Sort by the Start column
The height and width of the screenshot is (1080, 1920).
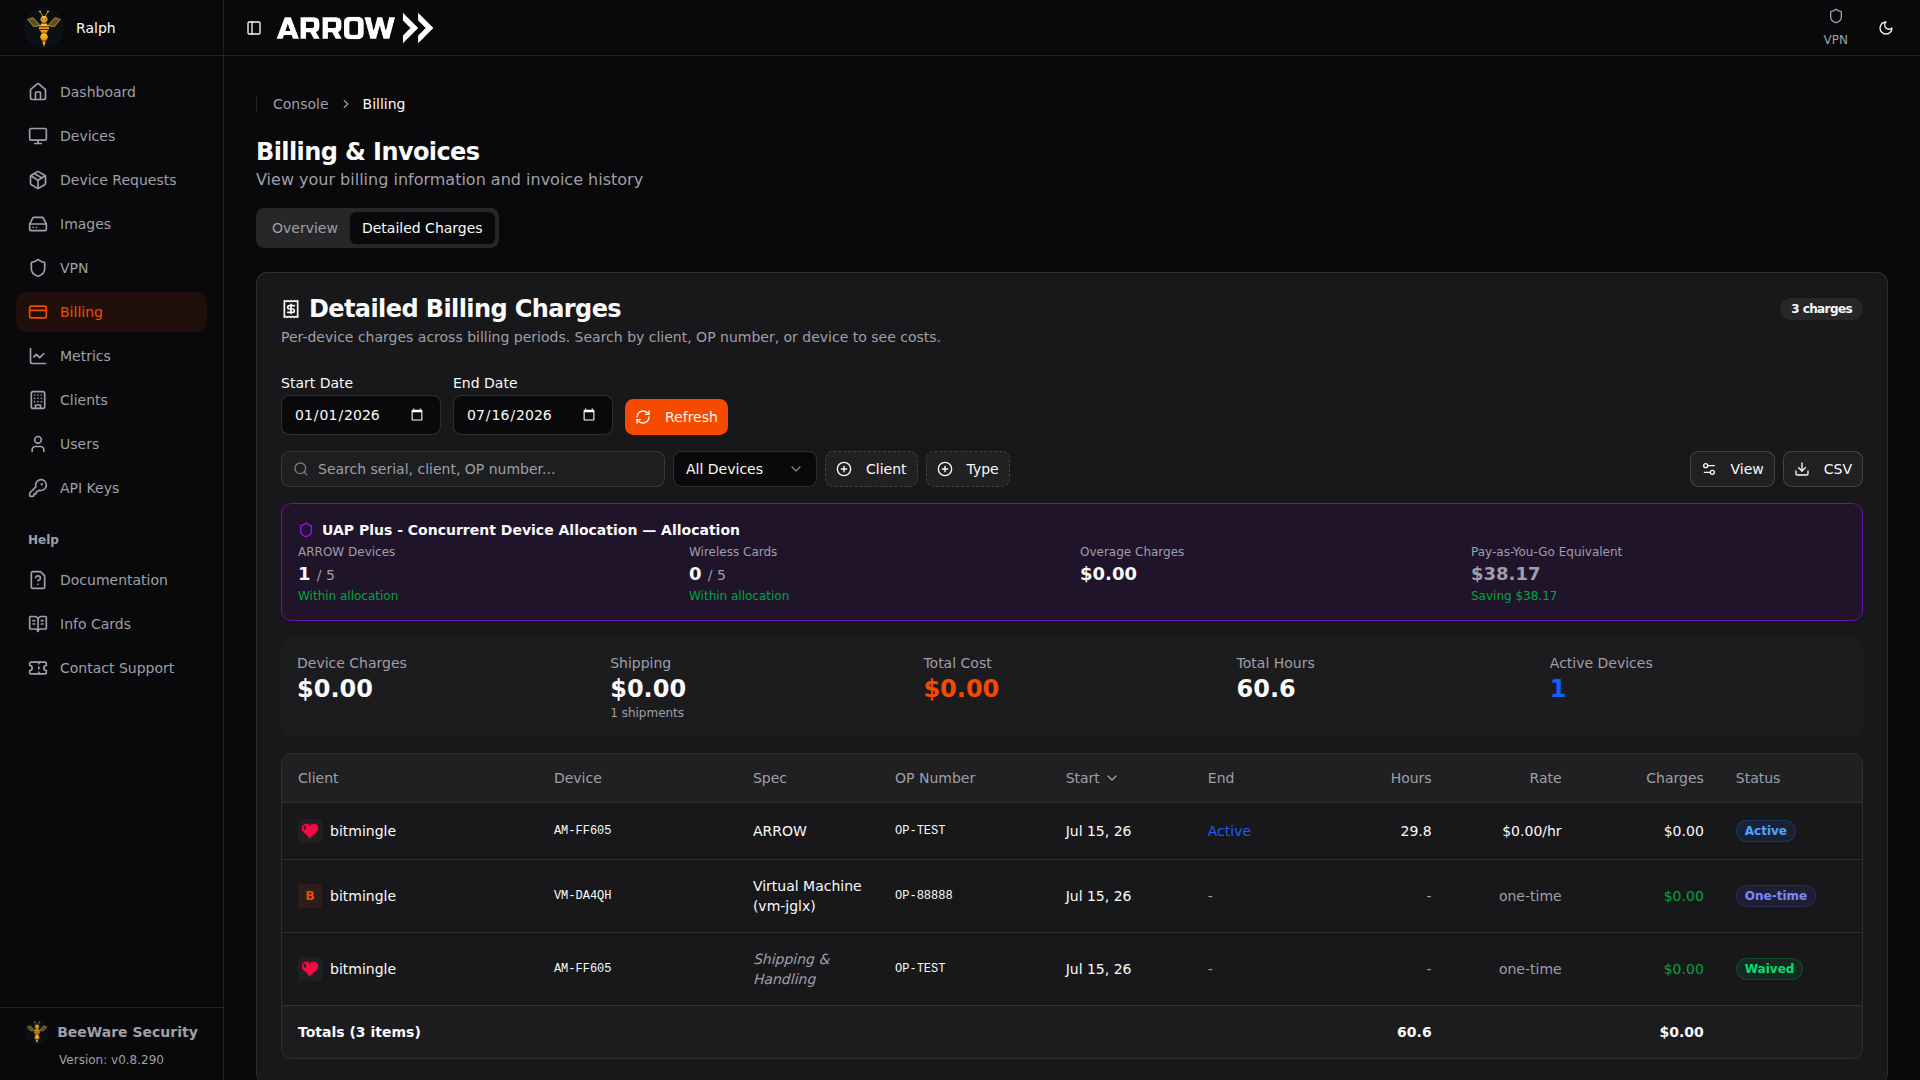click(x=1091, y=778)
